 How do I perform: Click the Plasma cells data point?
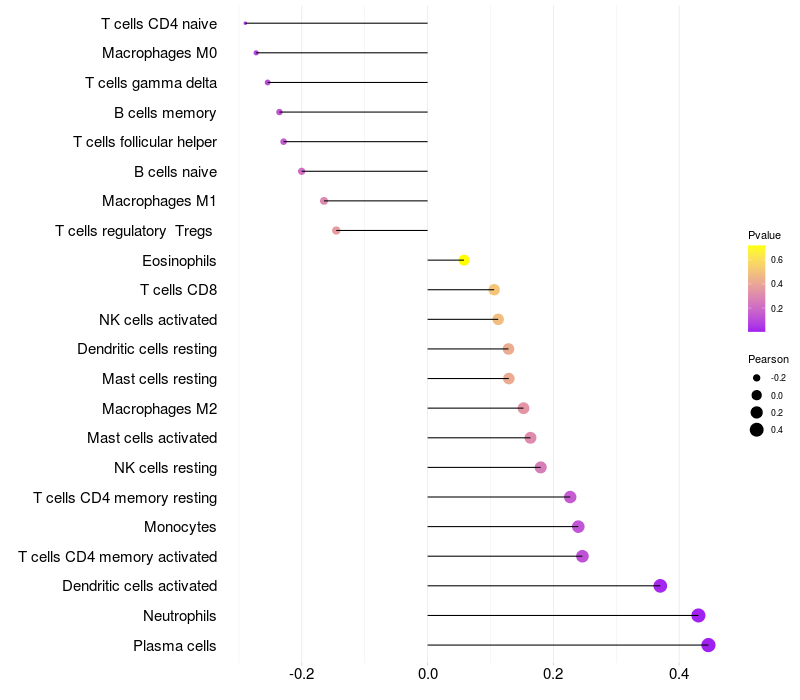pos(708,645)
